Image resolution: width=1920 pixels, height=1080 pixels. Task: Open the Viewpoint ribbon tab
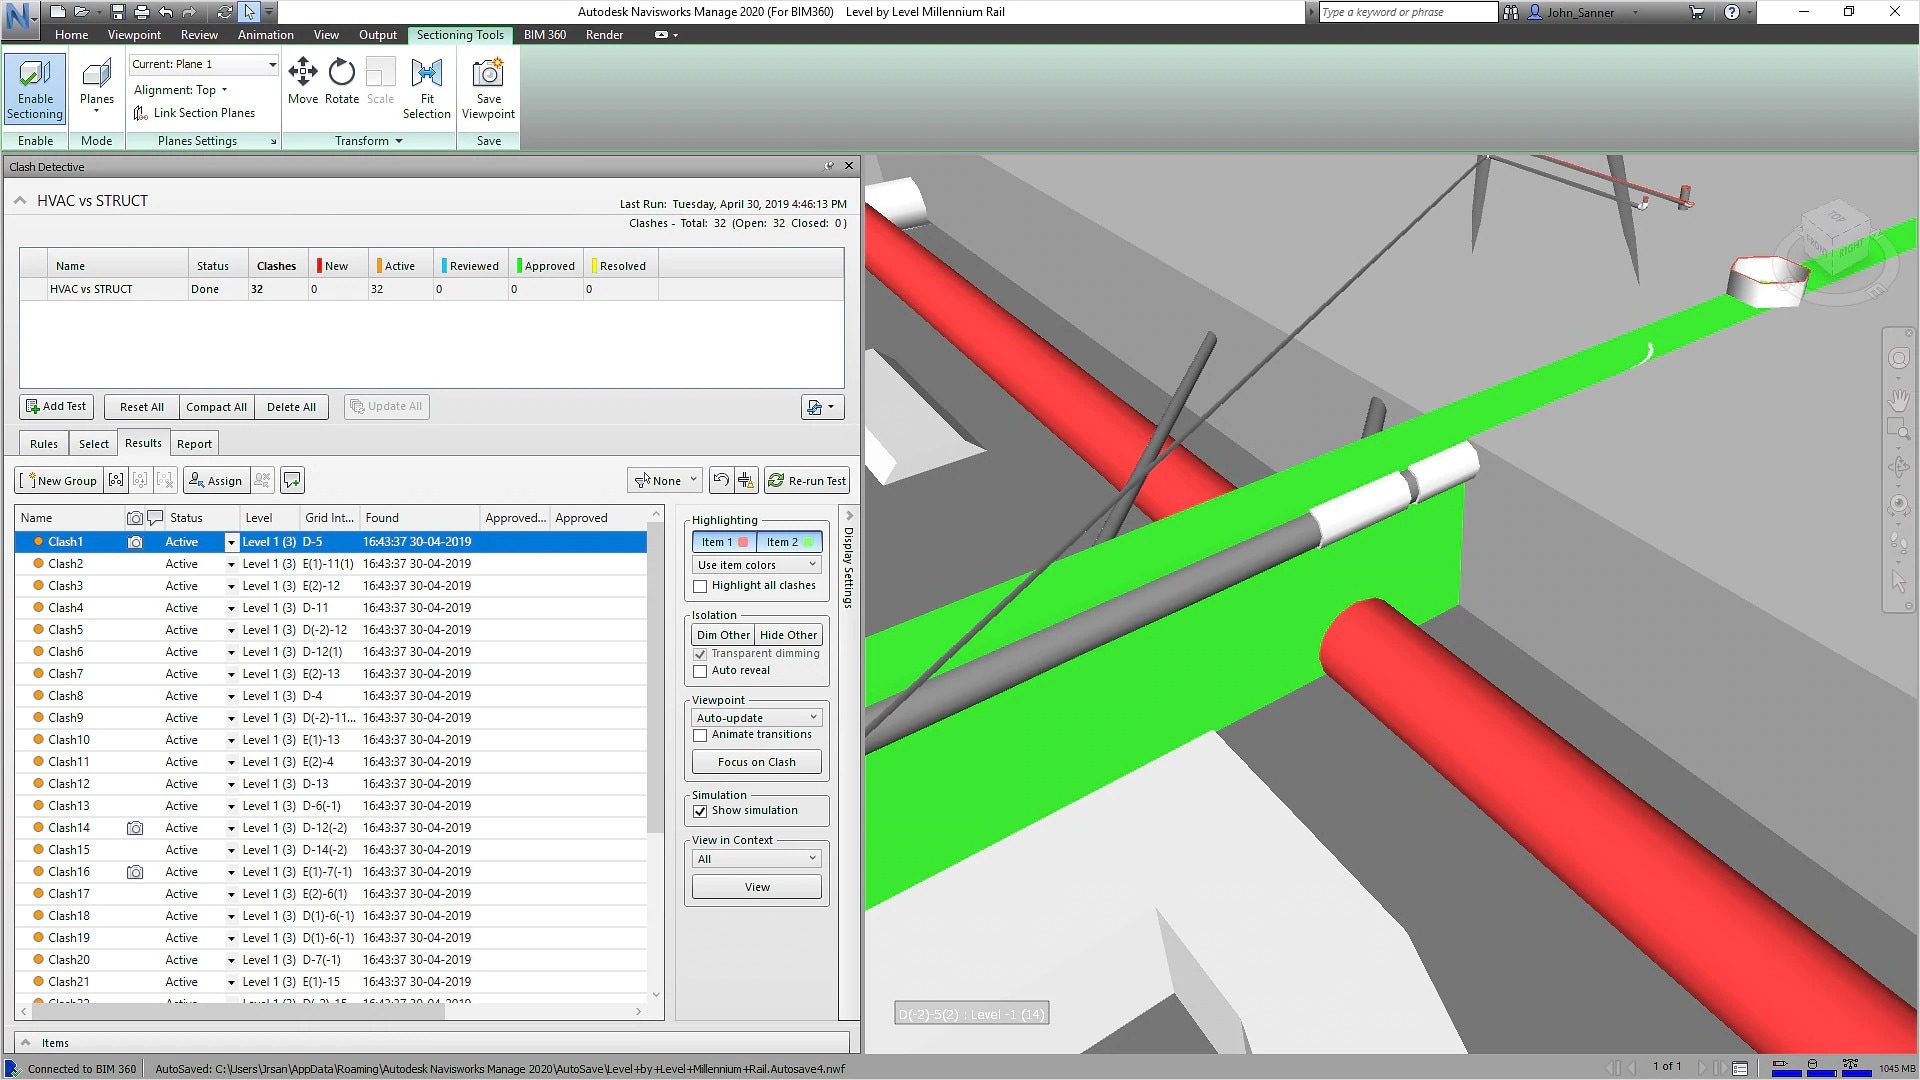pyautogui.click(x=134, y=35)
